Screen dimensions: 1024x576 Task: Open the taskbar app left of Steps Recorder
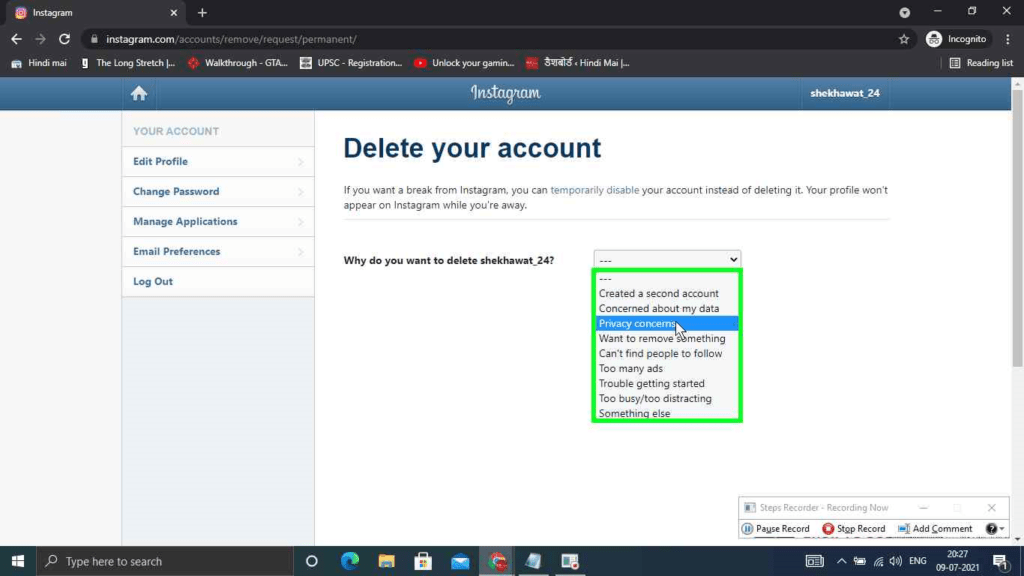[x=534, y=561]
